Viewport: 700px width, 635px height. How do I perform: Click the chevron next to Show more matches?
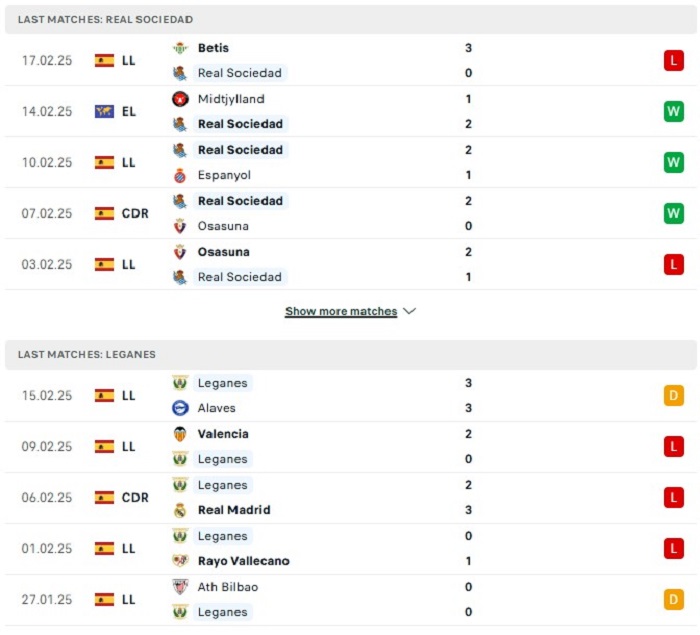tap(409, 311)
